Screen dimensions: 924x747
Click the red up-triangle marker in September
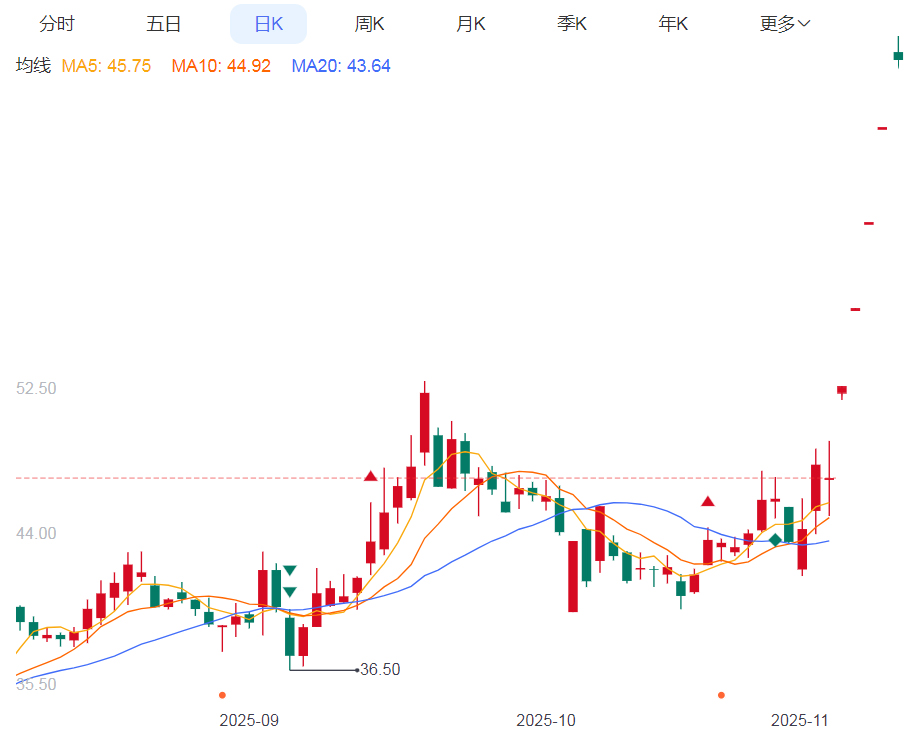click(x=371, y=476)
